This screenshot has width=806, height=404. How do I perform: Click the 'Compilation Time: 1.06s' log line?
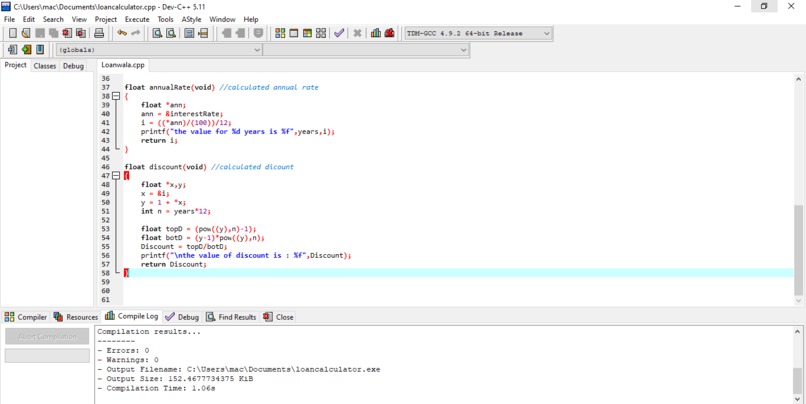pyautogui.click(x=156, y=389)
